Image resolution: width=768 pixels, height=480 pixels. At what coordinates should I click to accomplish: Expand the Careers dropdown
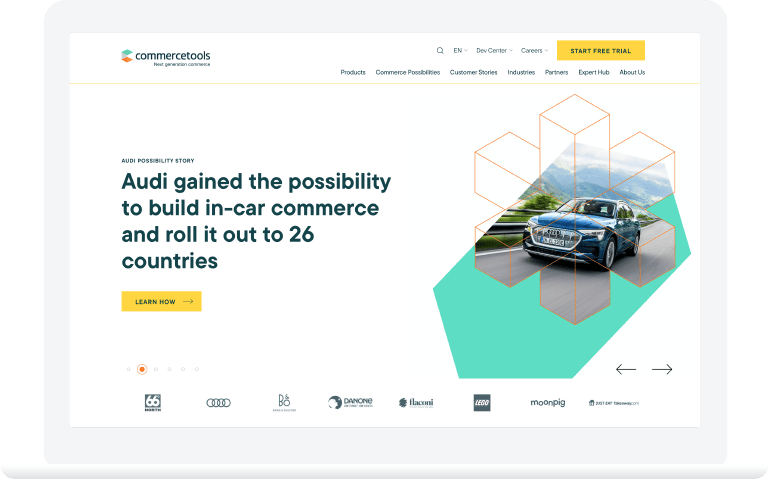click(x=534, y=50)
